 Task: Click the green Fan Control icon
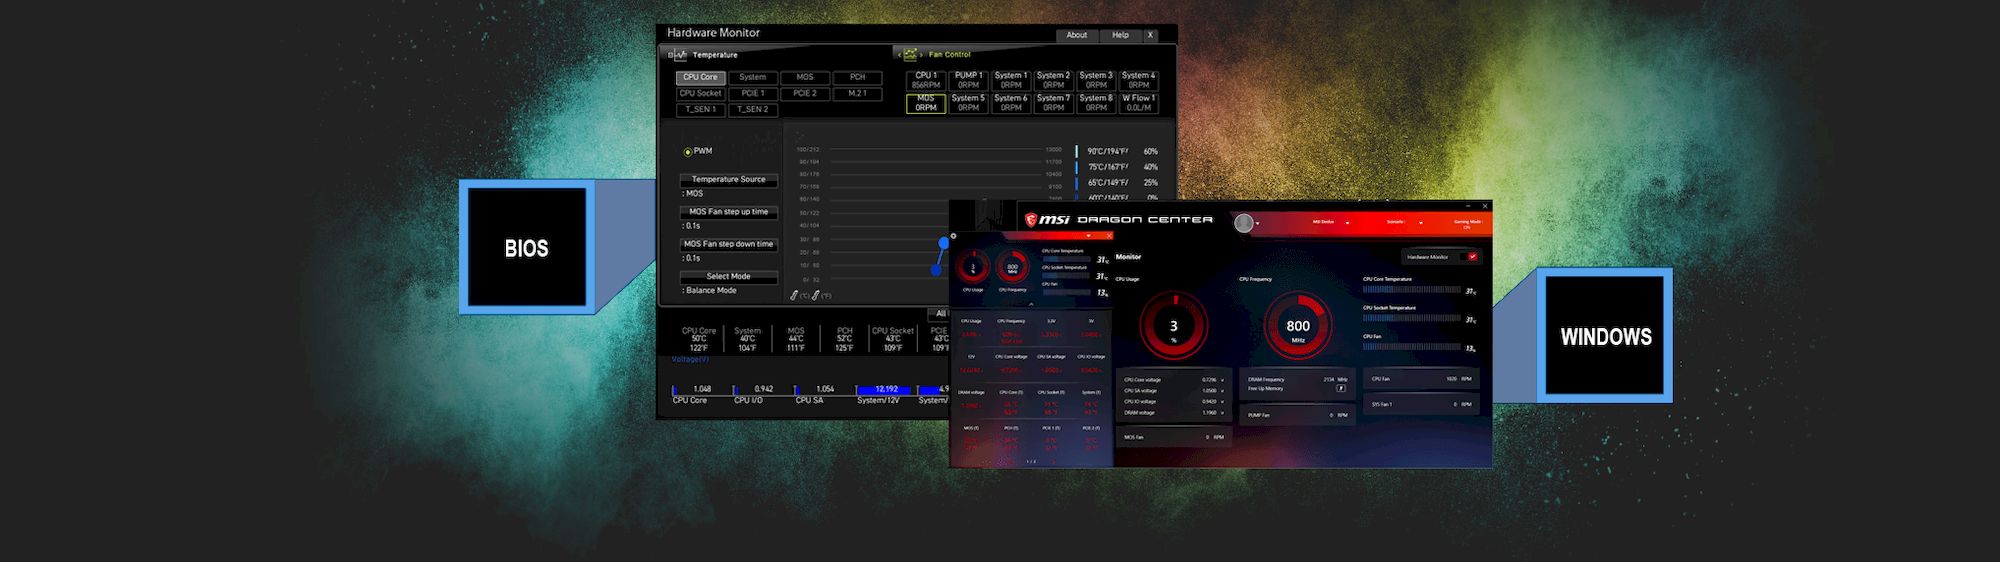click(x=910, y=55)
